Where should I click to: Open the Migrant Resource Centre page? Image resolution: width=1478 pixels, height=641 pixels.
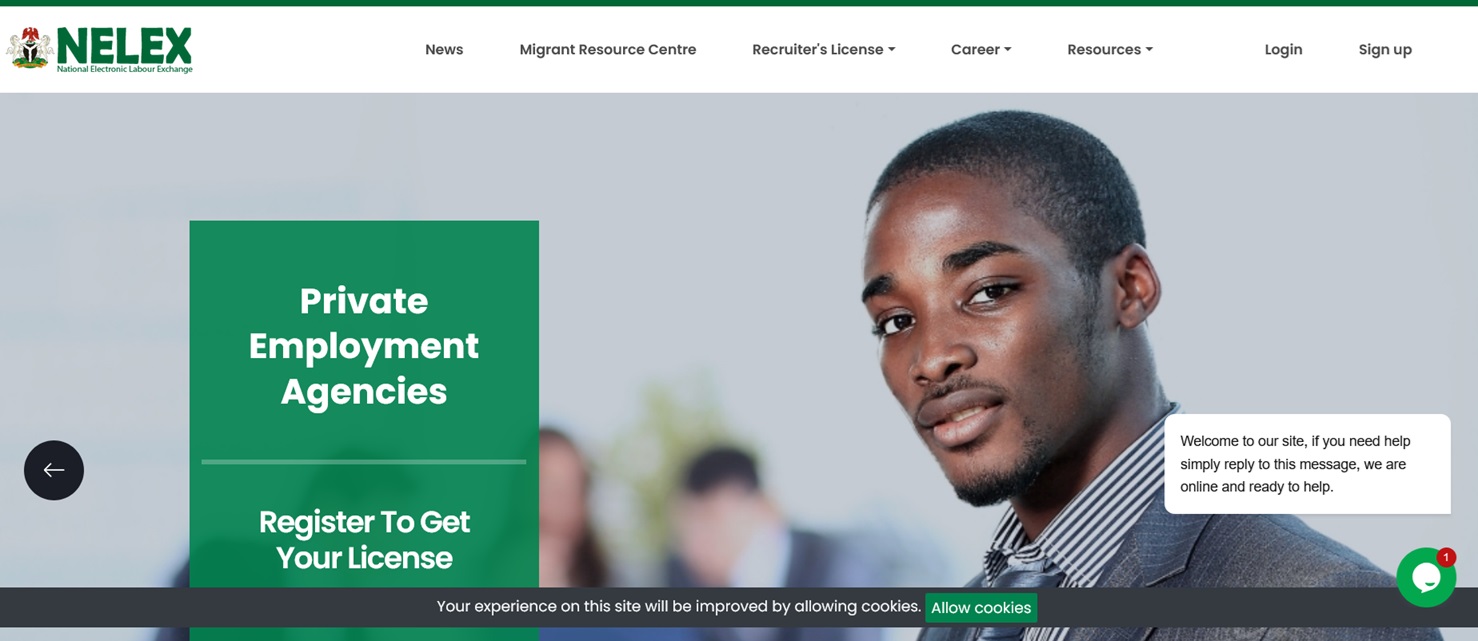[608, 49]
